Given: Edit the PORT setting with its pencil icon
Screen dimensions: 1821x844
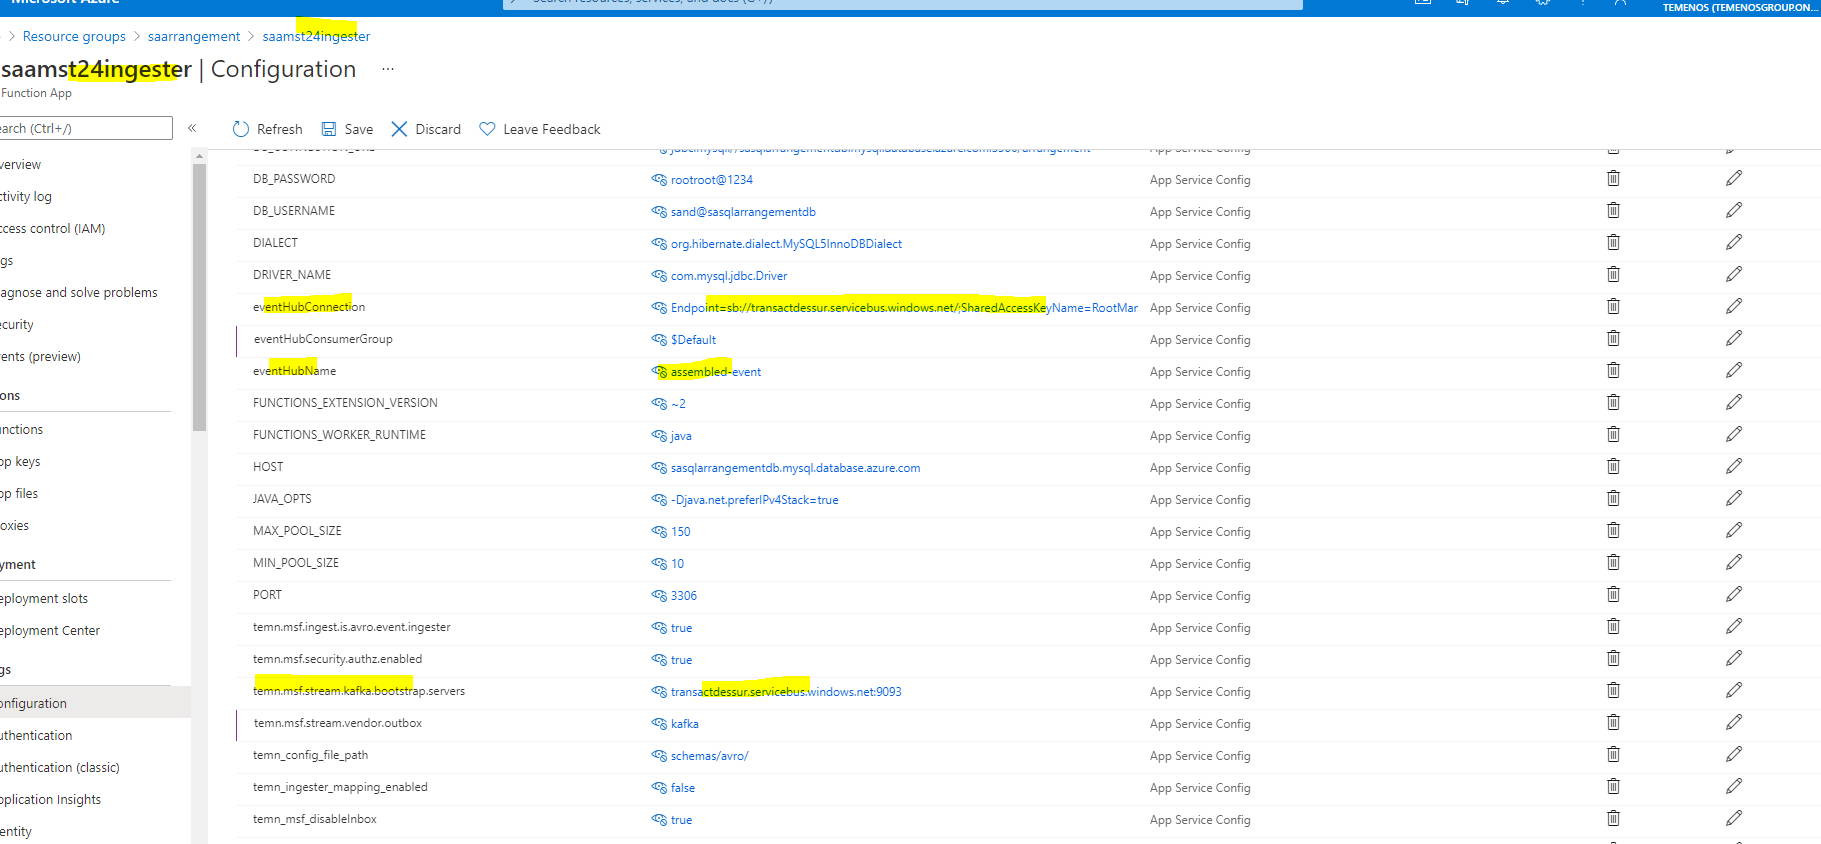Looking at the screenshot, I should tap(1733, 595).
